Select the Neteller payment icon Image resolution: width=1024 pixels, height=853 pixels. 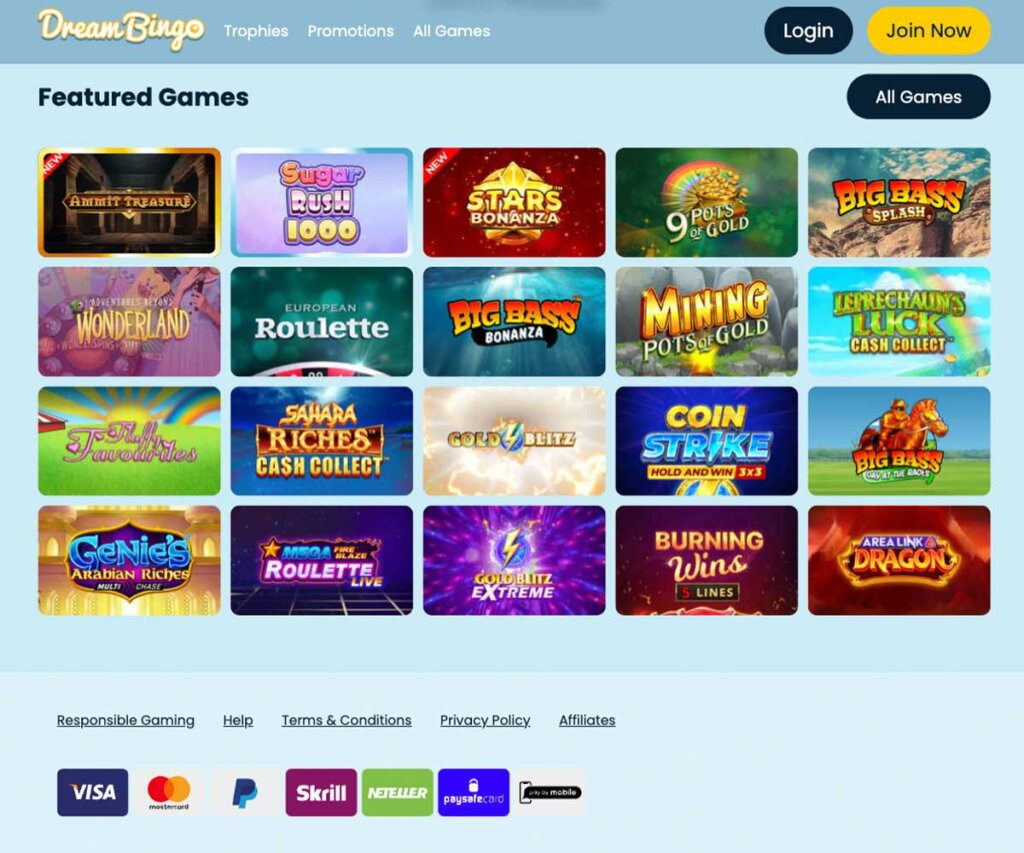pyautogui.click(x=398, y=792)
